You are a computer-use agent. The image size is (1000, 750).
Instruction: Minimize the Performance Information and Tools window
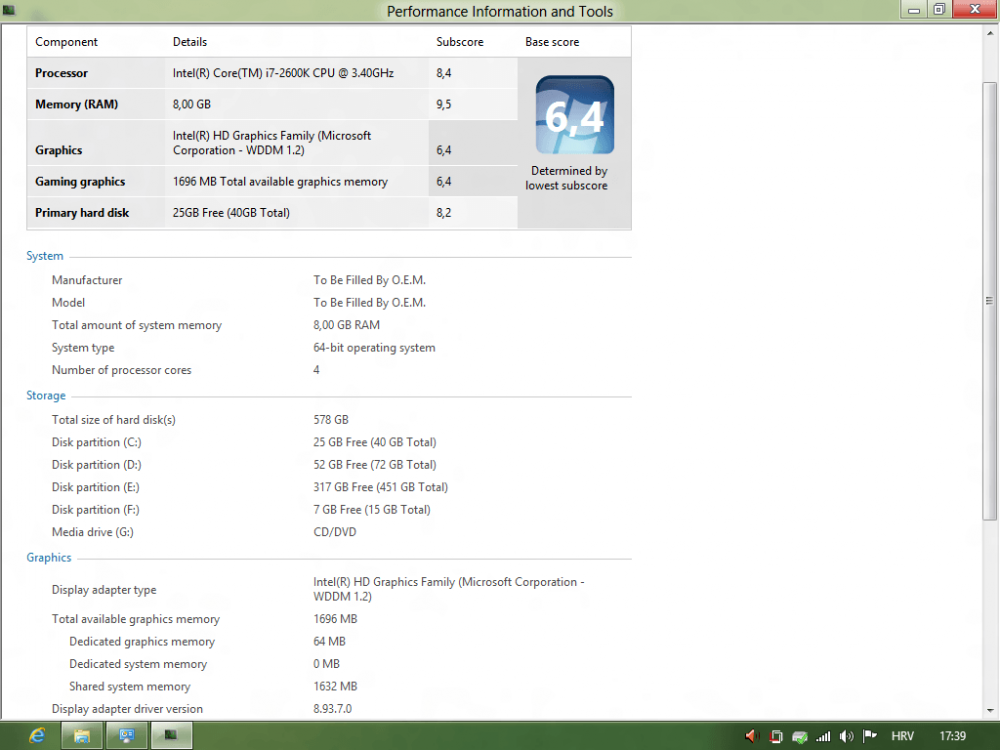click(914, 10)
